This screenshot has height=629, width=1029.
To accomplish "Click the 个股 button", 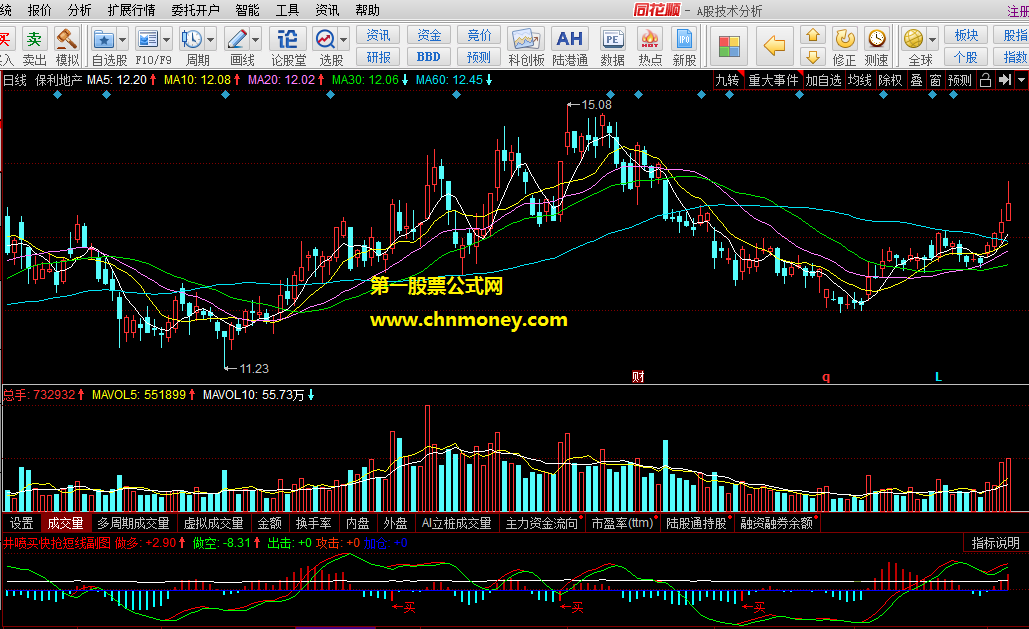I will [966, 57].
